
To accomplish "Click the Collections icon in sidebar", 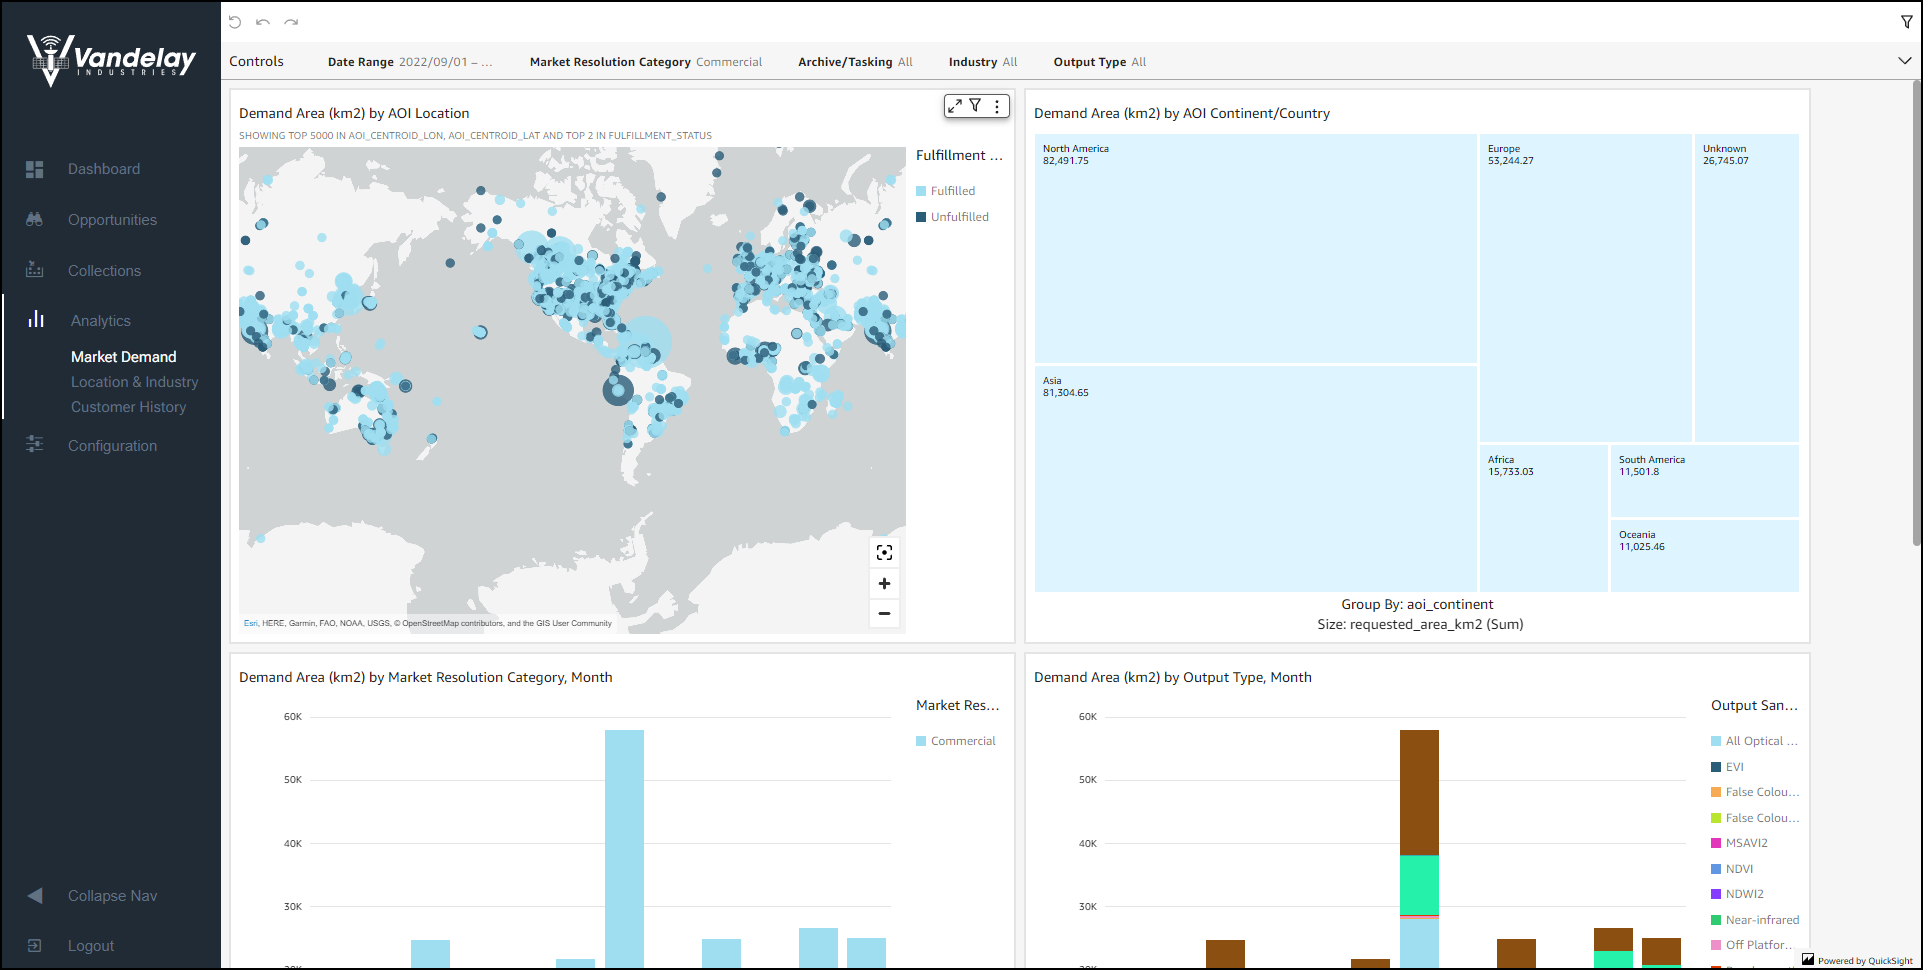I will [x=35, y=270].
